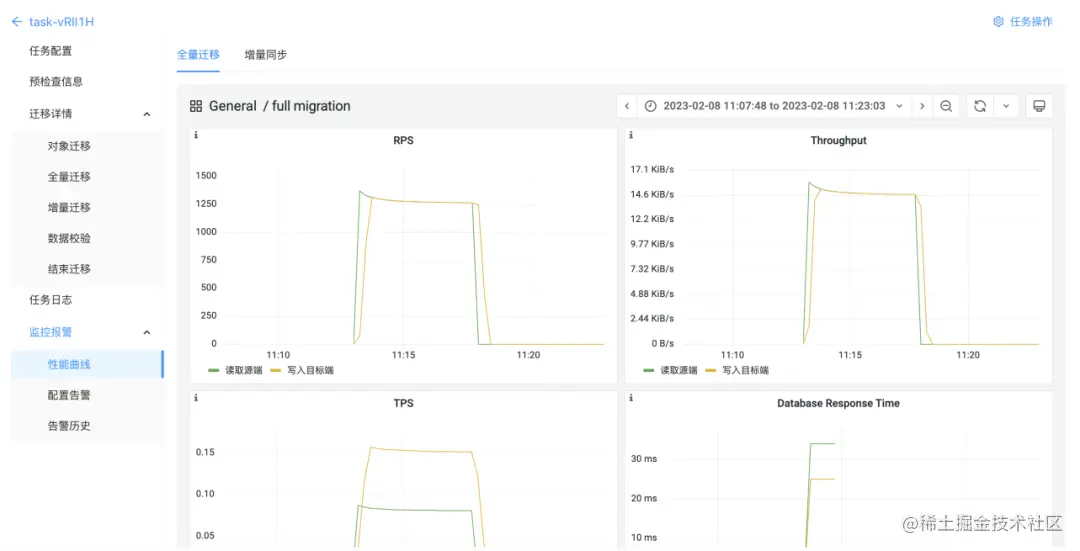Select 结束迁移 sidebar item
This screenshot has height=551, width=1080.
(x=69, y=269)
